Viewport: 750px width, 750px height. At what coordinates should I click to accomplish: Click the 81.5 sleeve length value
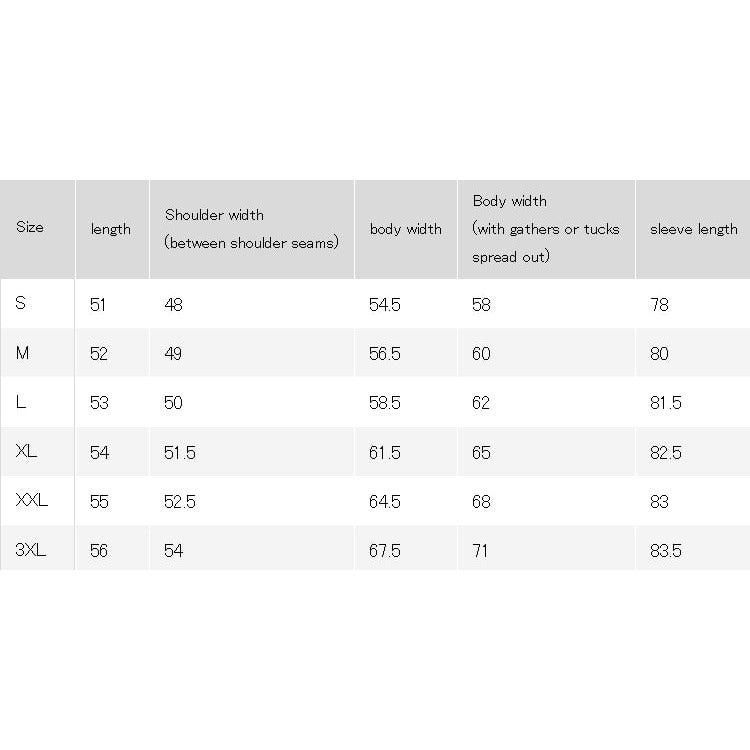click(665, 403)
